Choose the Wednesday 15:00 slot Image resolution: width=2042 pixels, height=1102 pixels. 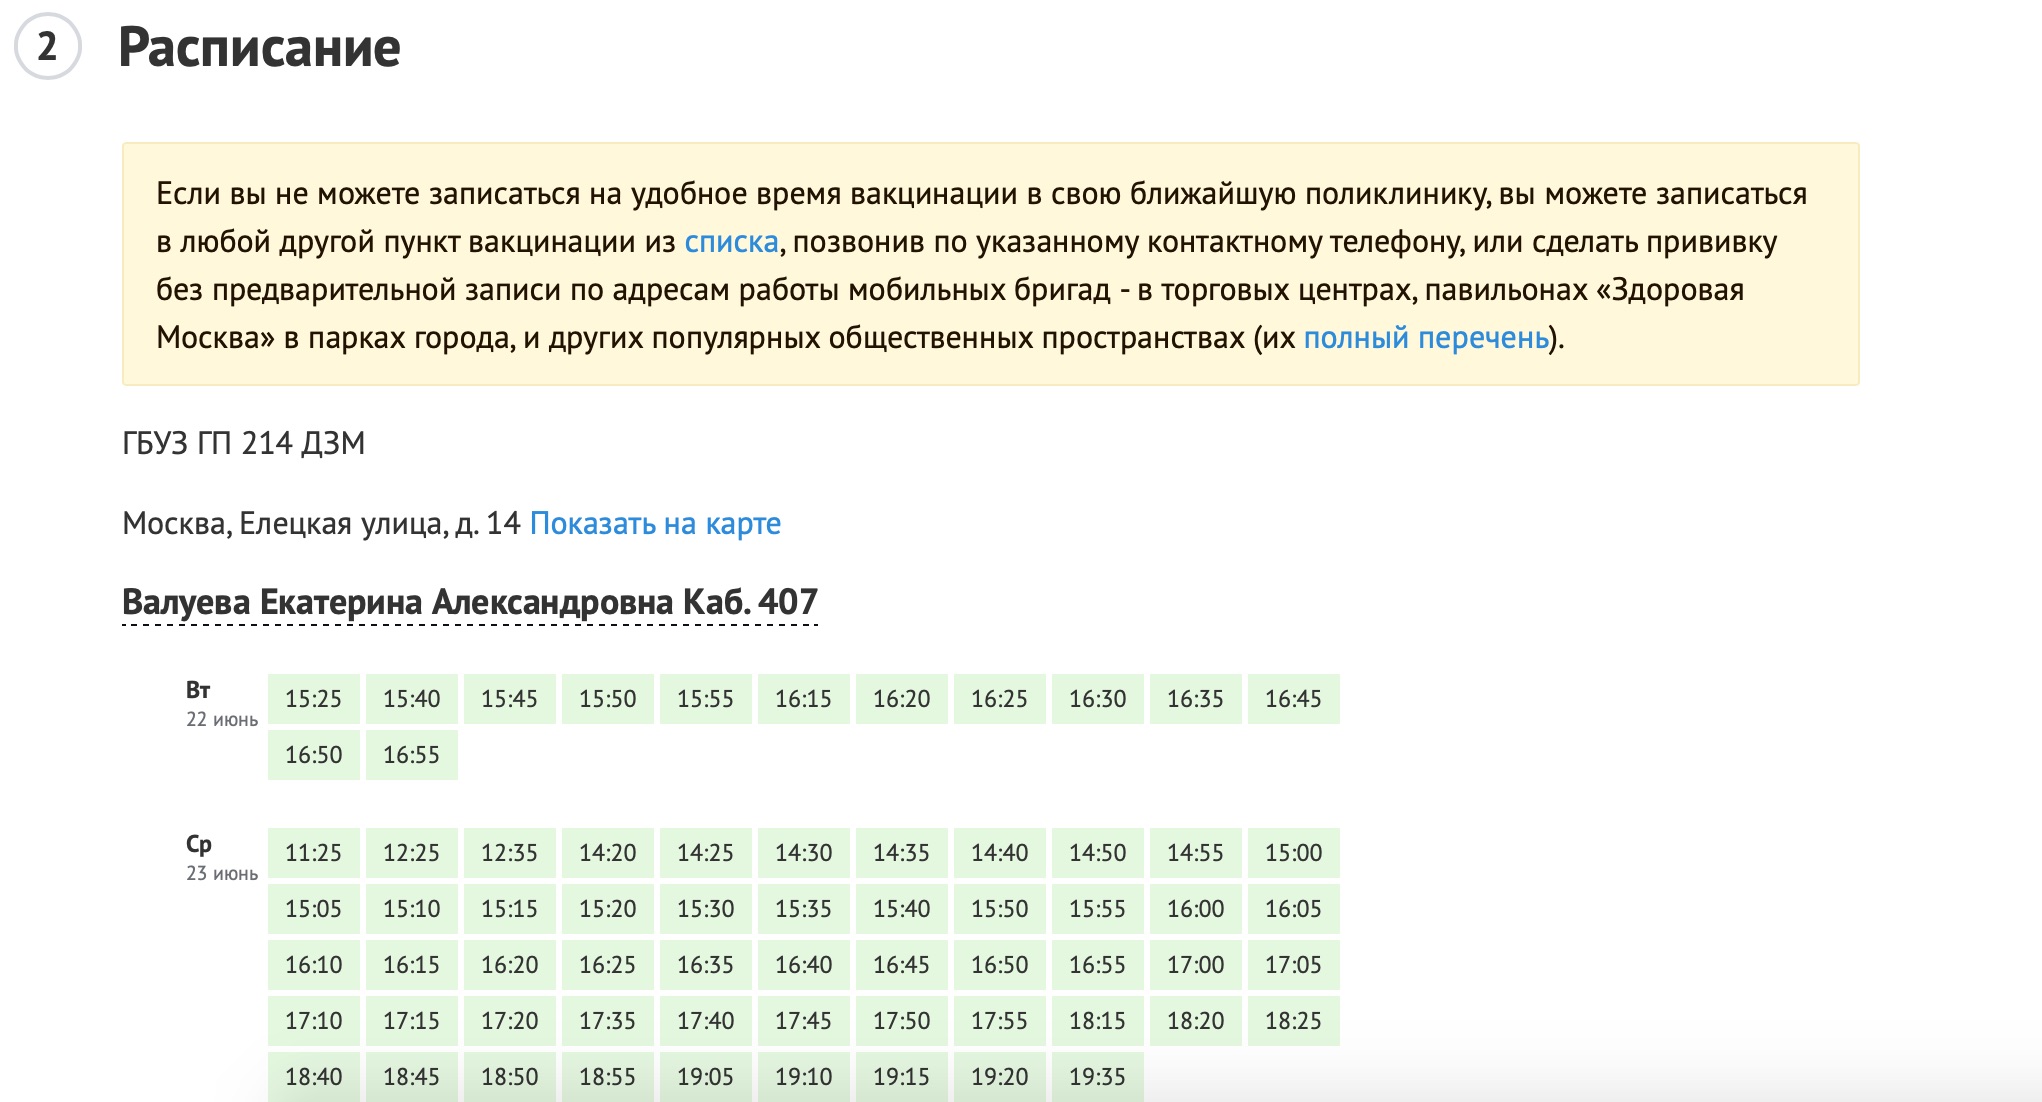(x=1293, y=853)
